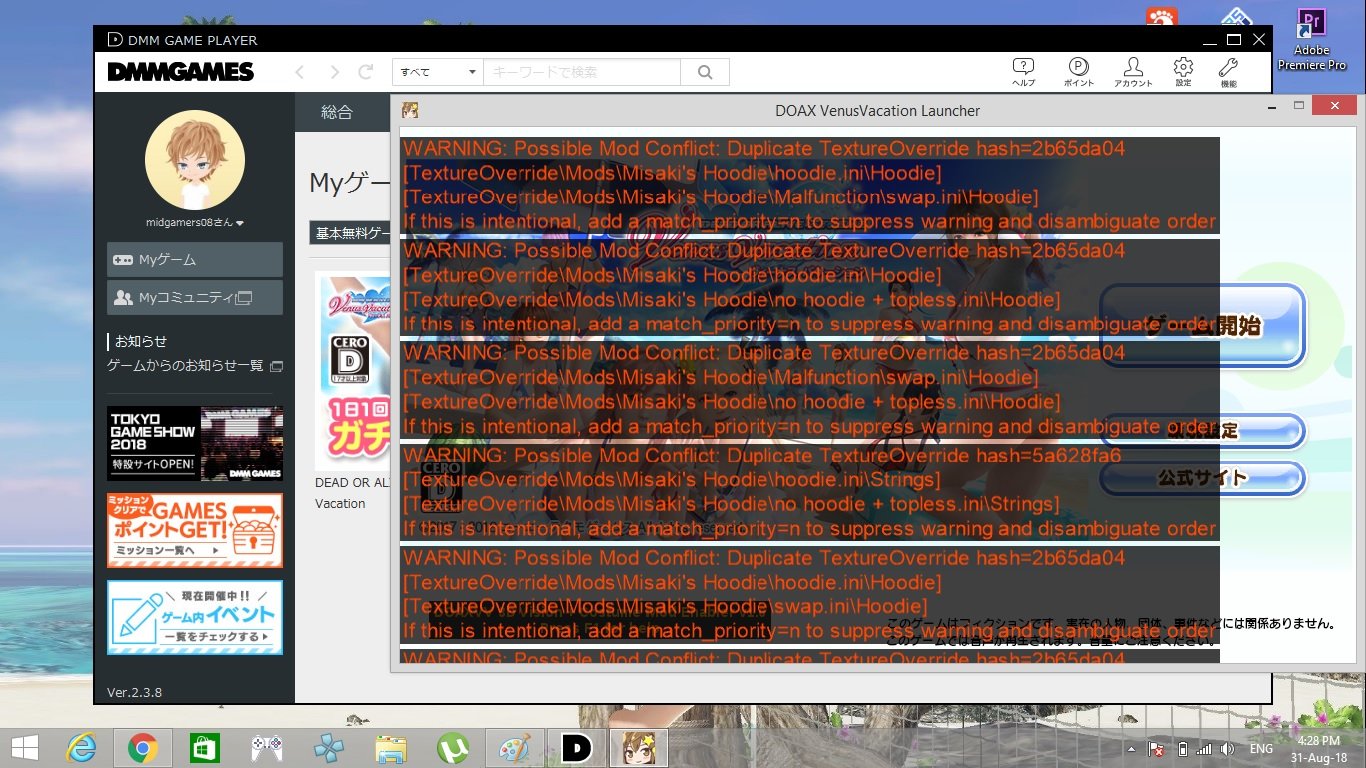This screenshot has width=1366, height=768.
Task: Click the back navigation arrow
Action: [x=300, y=72]
